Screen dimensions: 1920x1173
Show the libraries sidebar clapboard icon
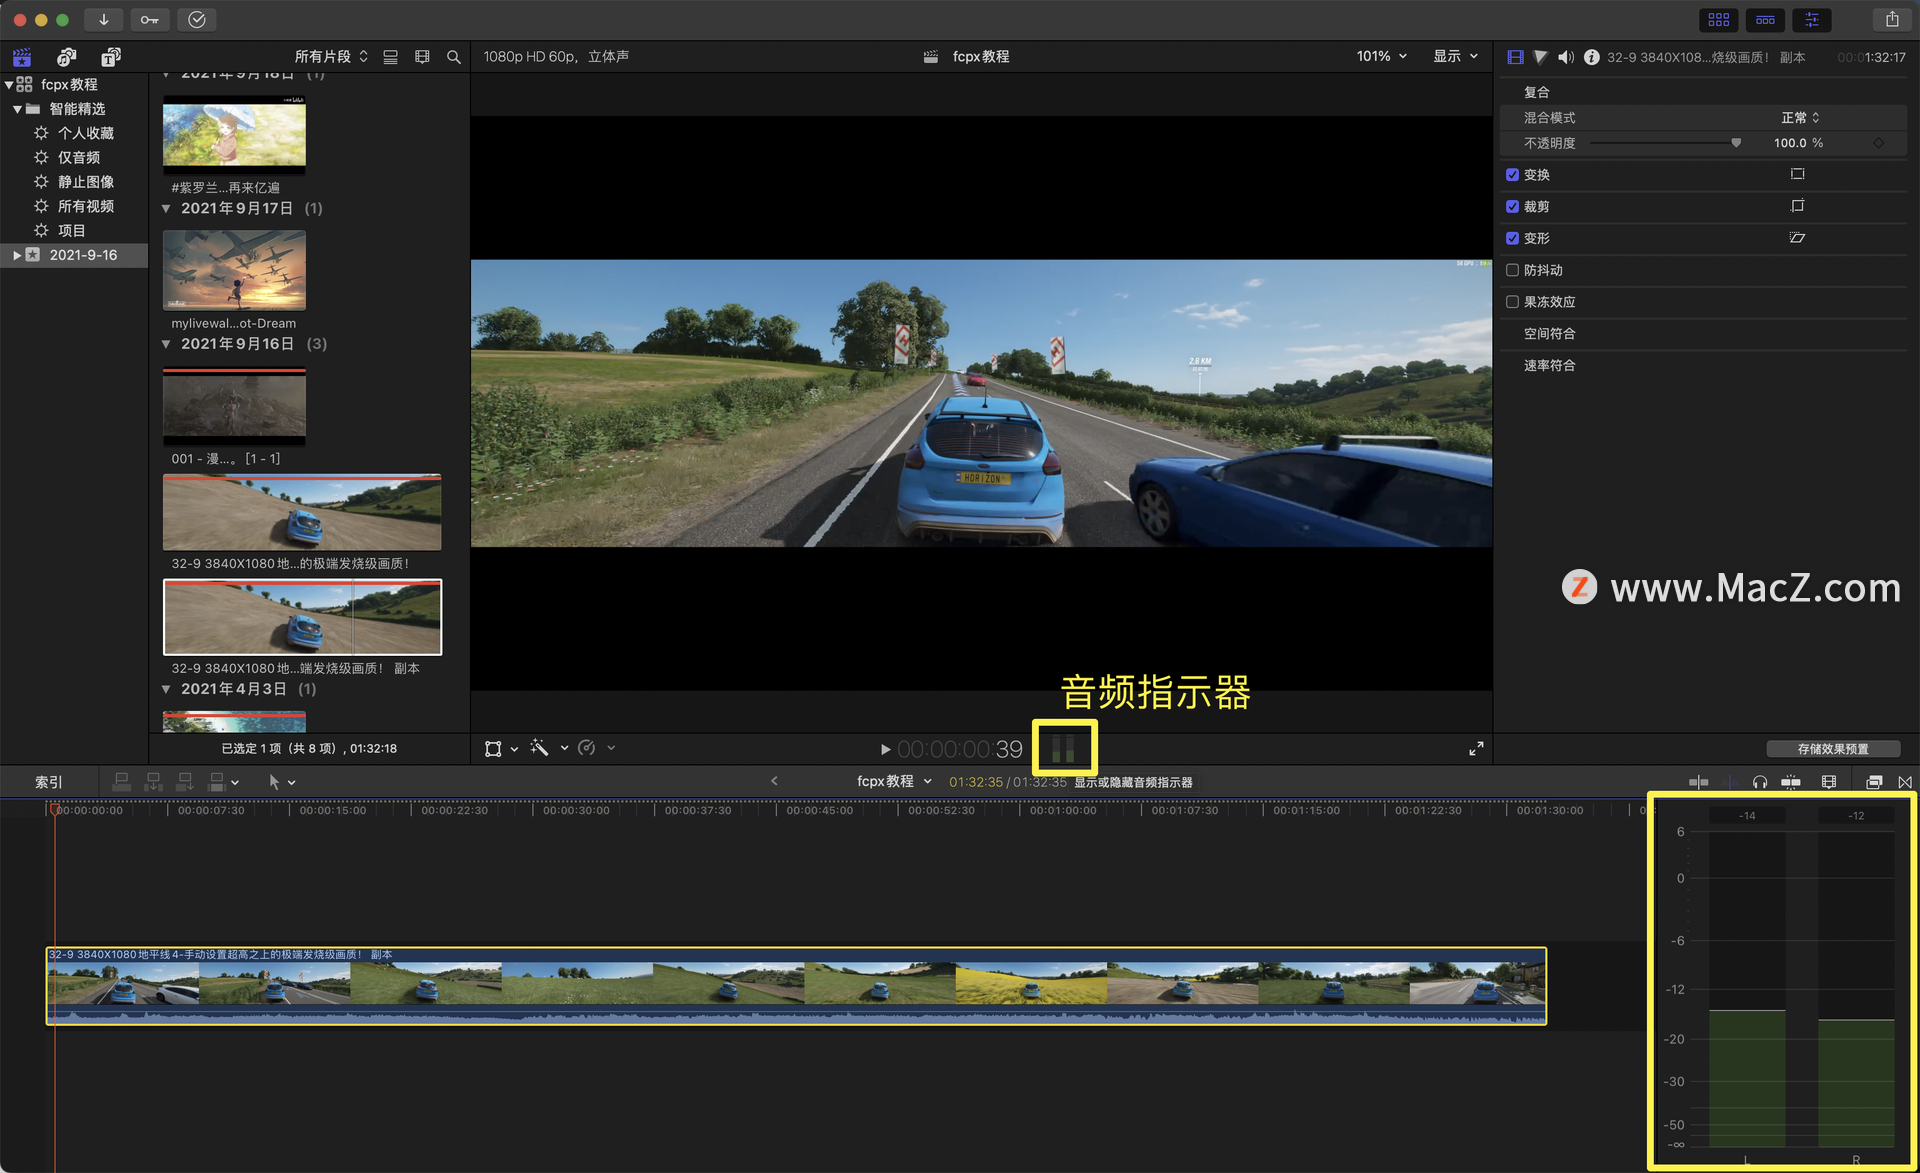point(21,57)
